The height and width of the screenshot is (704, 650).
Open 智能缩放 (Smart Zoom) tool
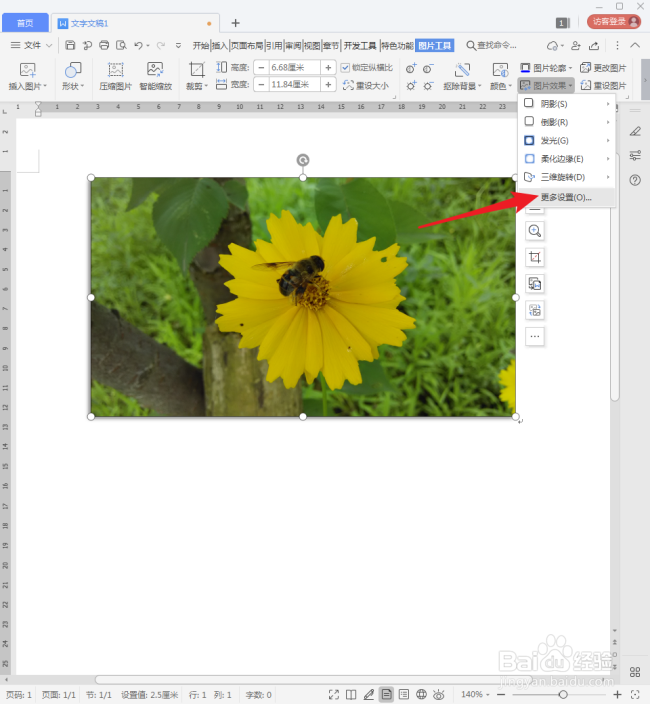click(155, 76)
